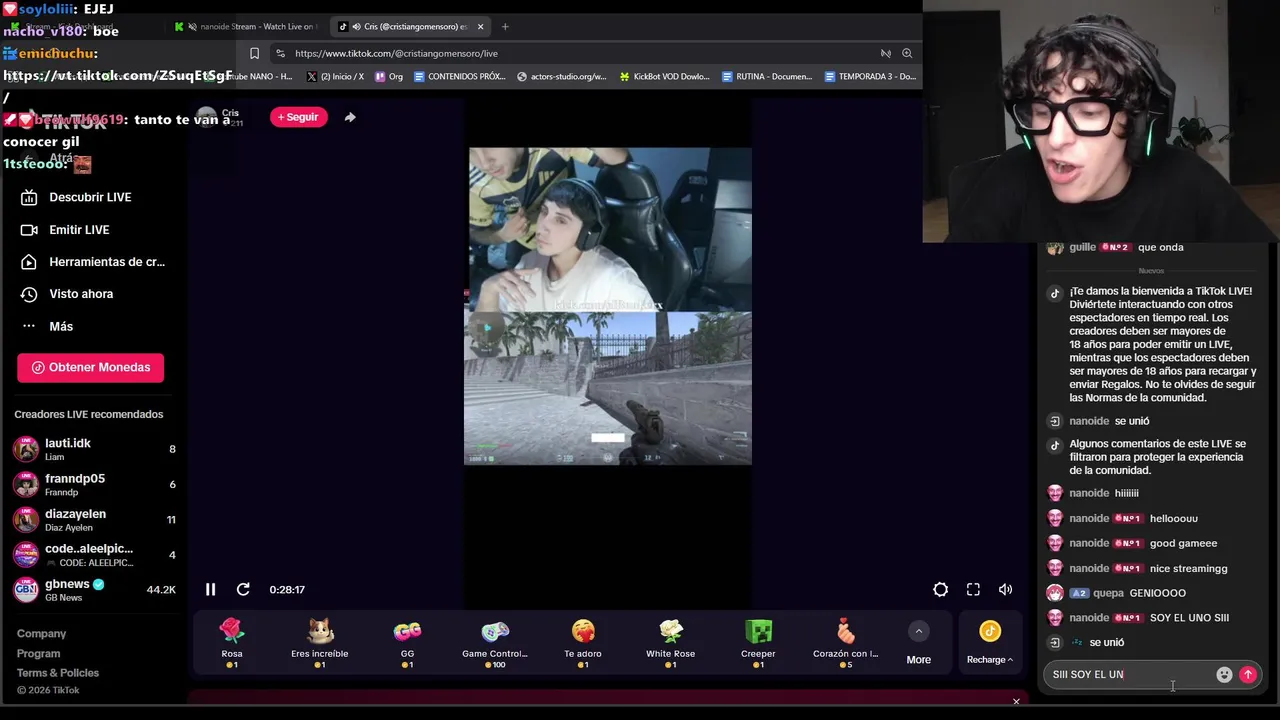Open the Recharge coins menu
Screen dimensions: 1280x720
[x=990, y=642]
